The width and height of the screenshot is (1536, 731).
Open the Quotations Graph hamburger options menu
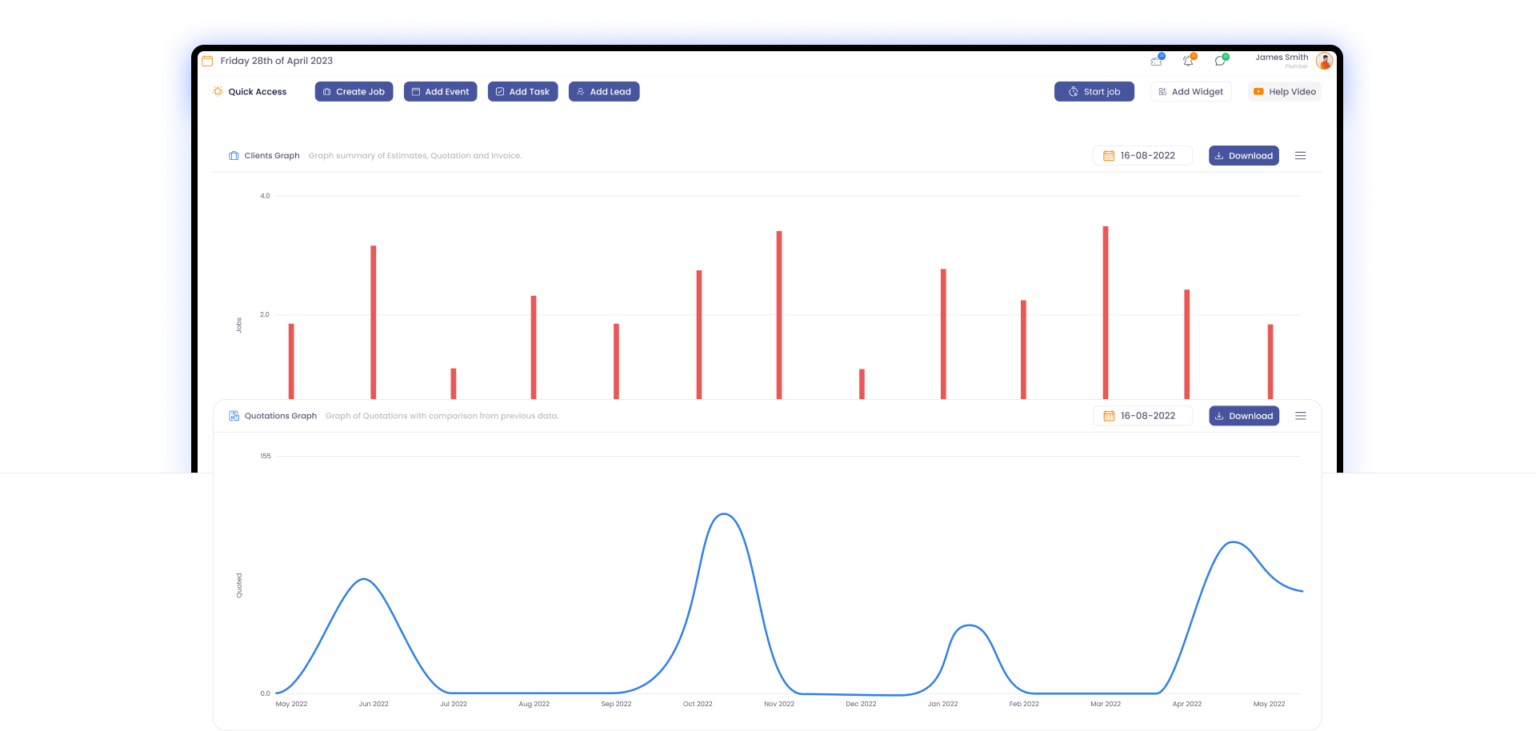1300,415
